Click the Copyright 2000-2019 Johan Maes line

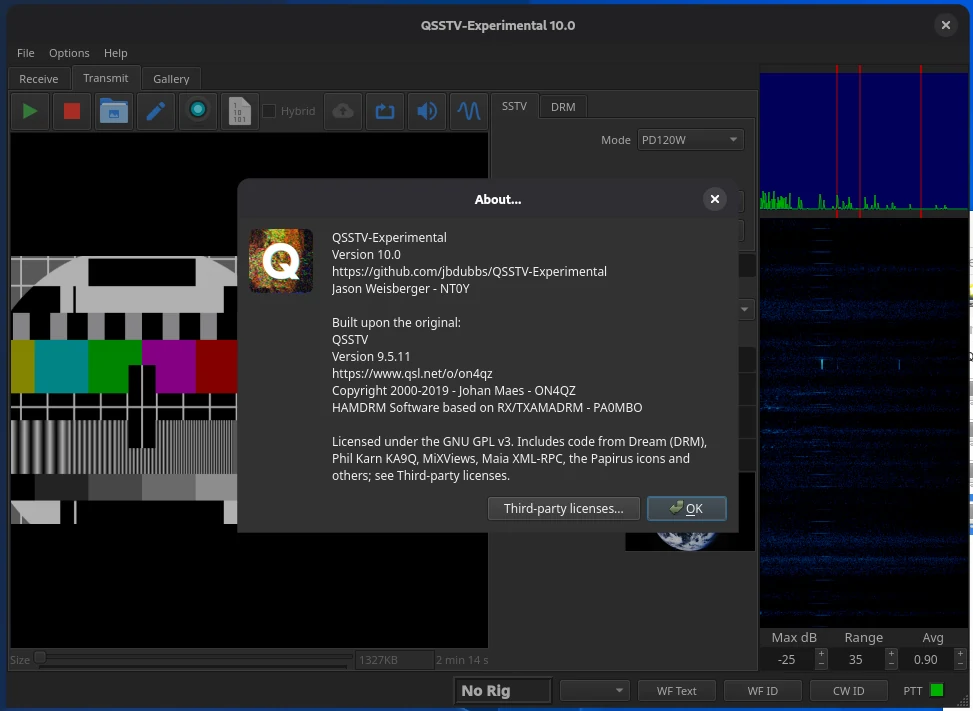454,390
